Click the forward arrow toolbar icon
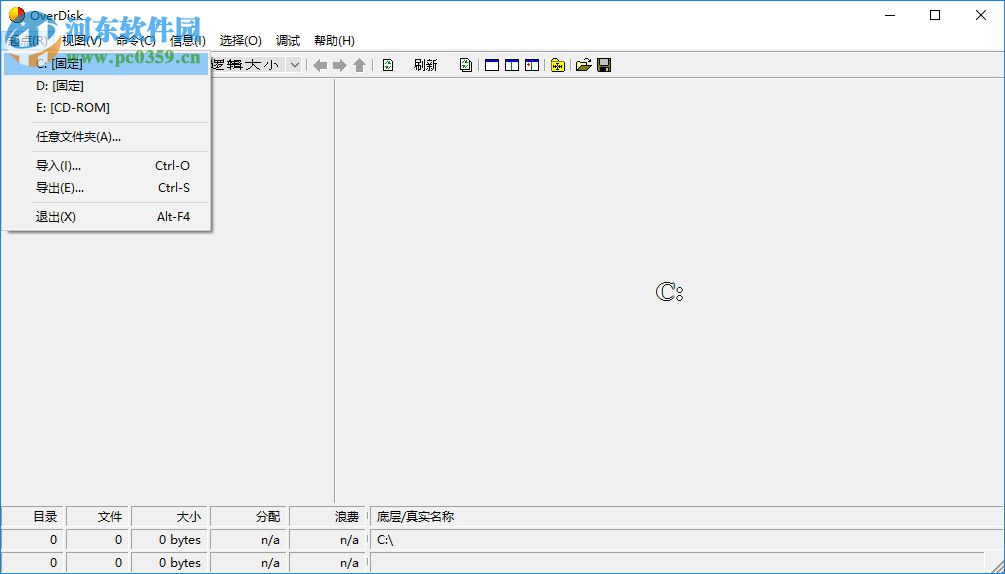 (x=340, y=65)
